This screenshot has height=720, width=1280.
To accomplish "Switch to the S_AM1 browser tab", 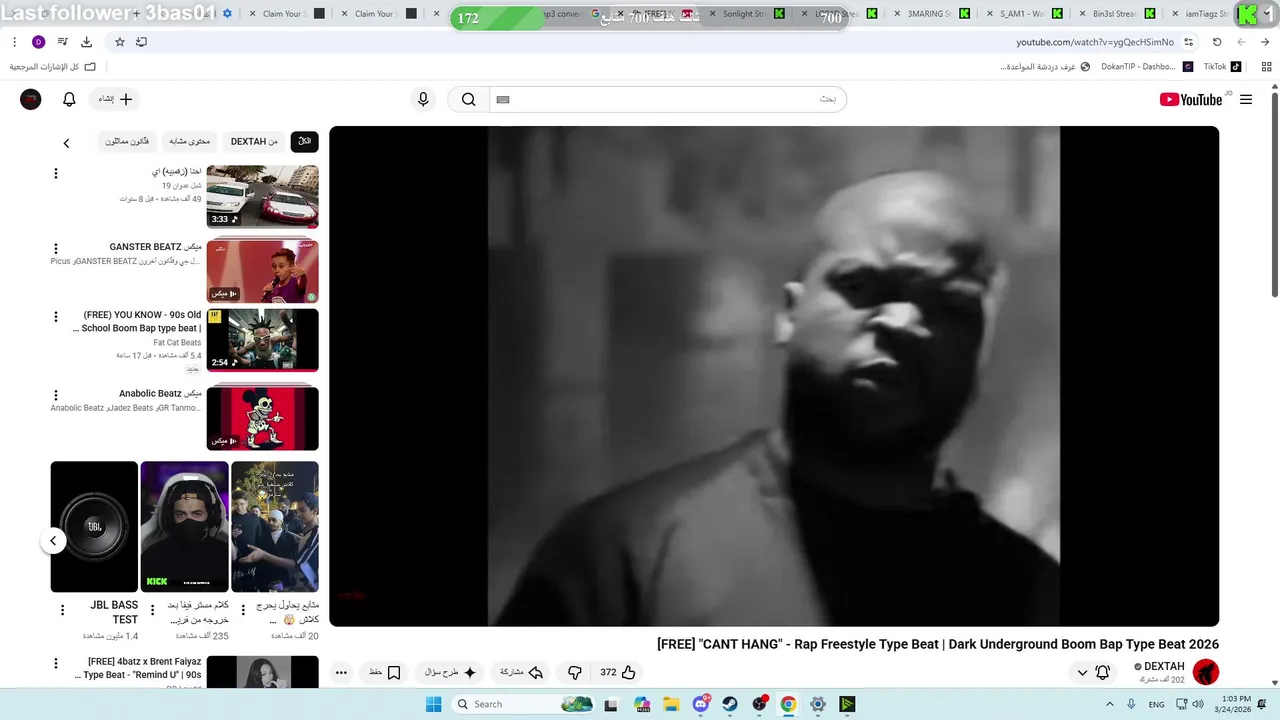I will (1021, 14).
